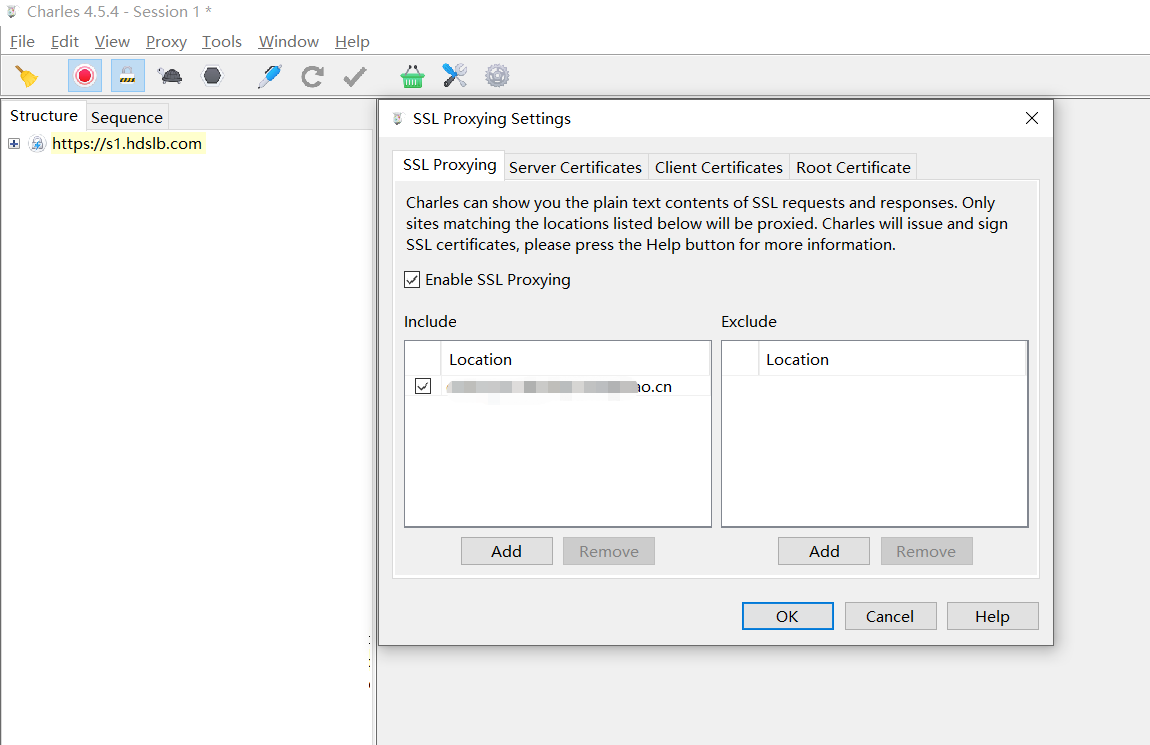Switch to Server Certificates tab

[576, 167]
